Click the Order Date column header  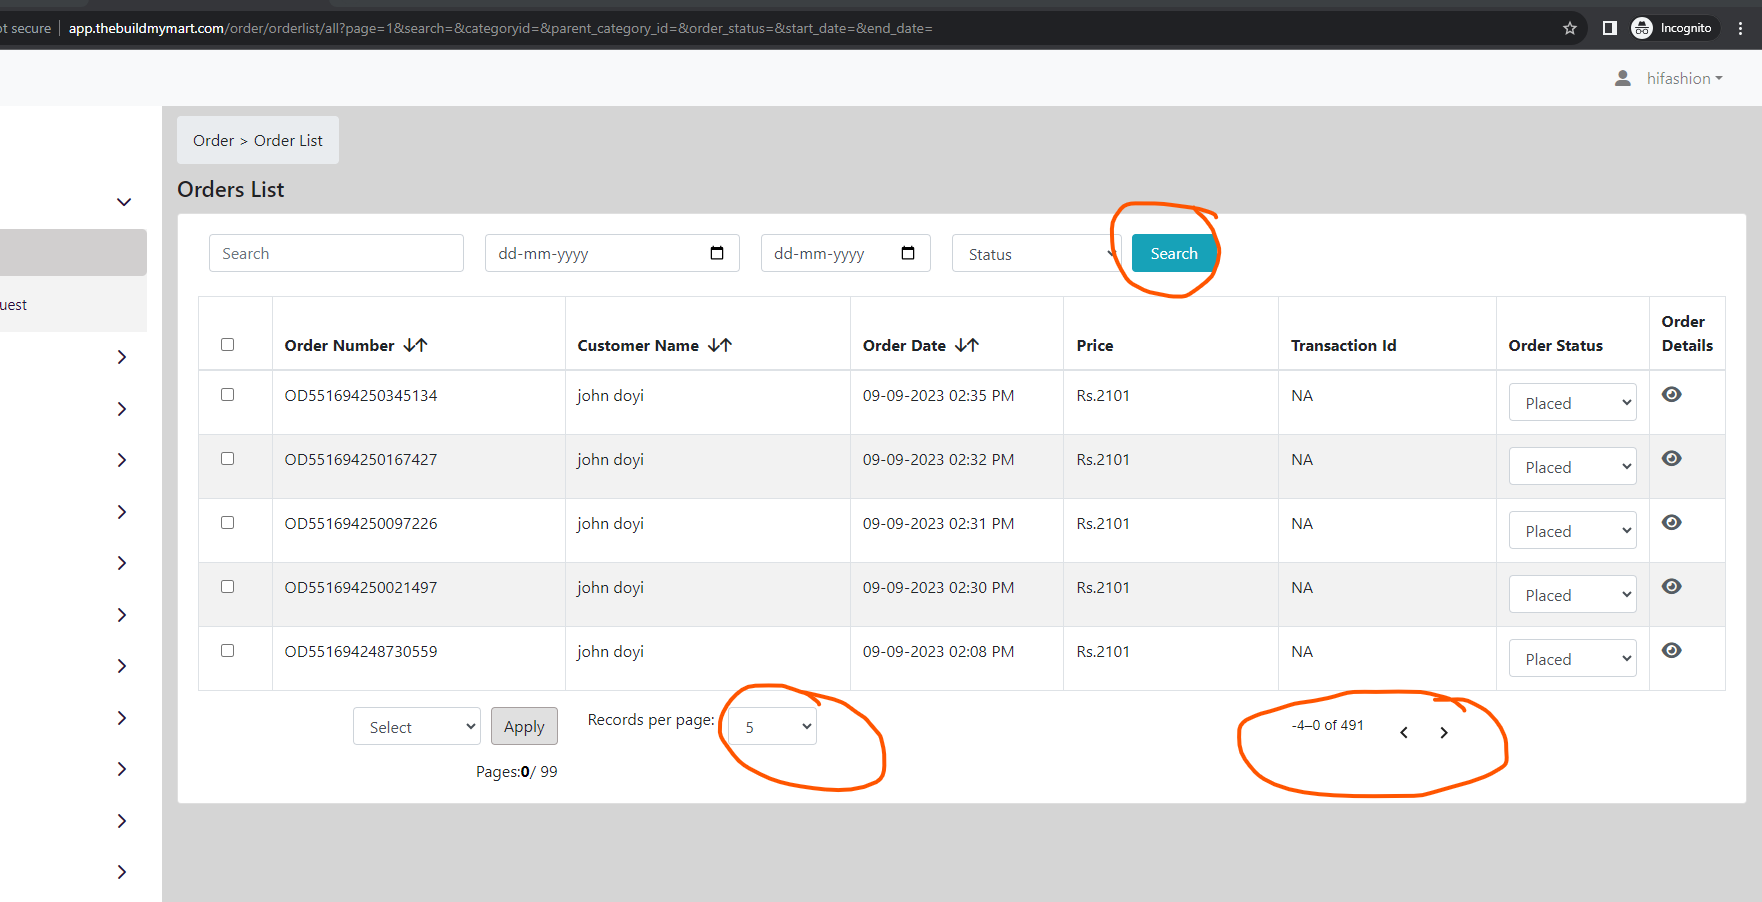[x=904, y=345]
